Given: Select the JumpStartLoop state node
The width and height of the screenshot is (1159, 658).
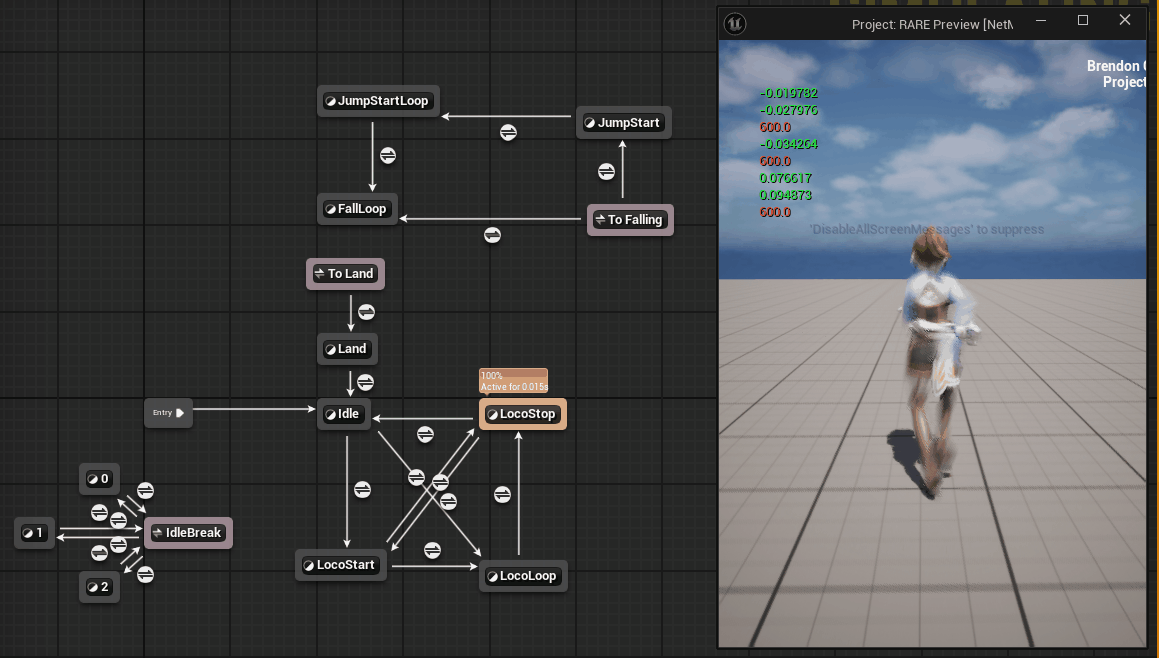Looking at the screenshot, I should tap(378, 101).
